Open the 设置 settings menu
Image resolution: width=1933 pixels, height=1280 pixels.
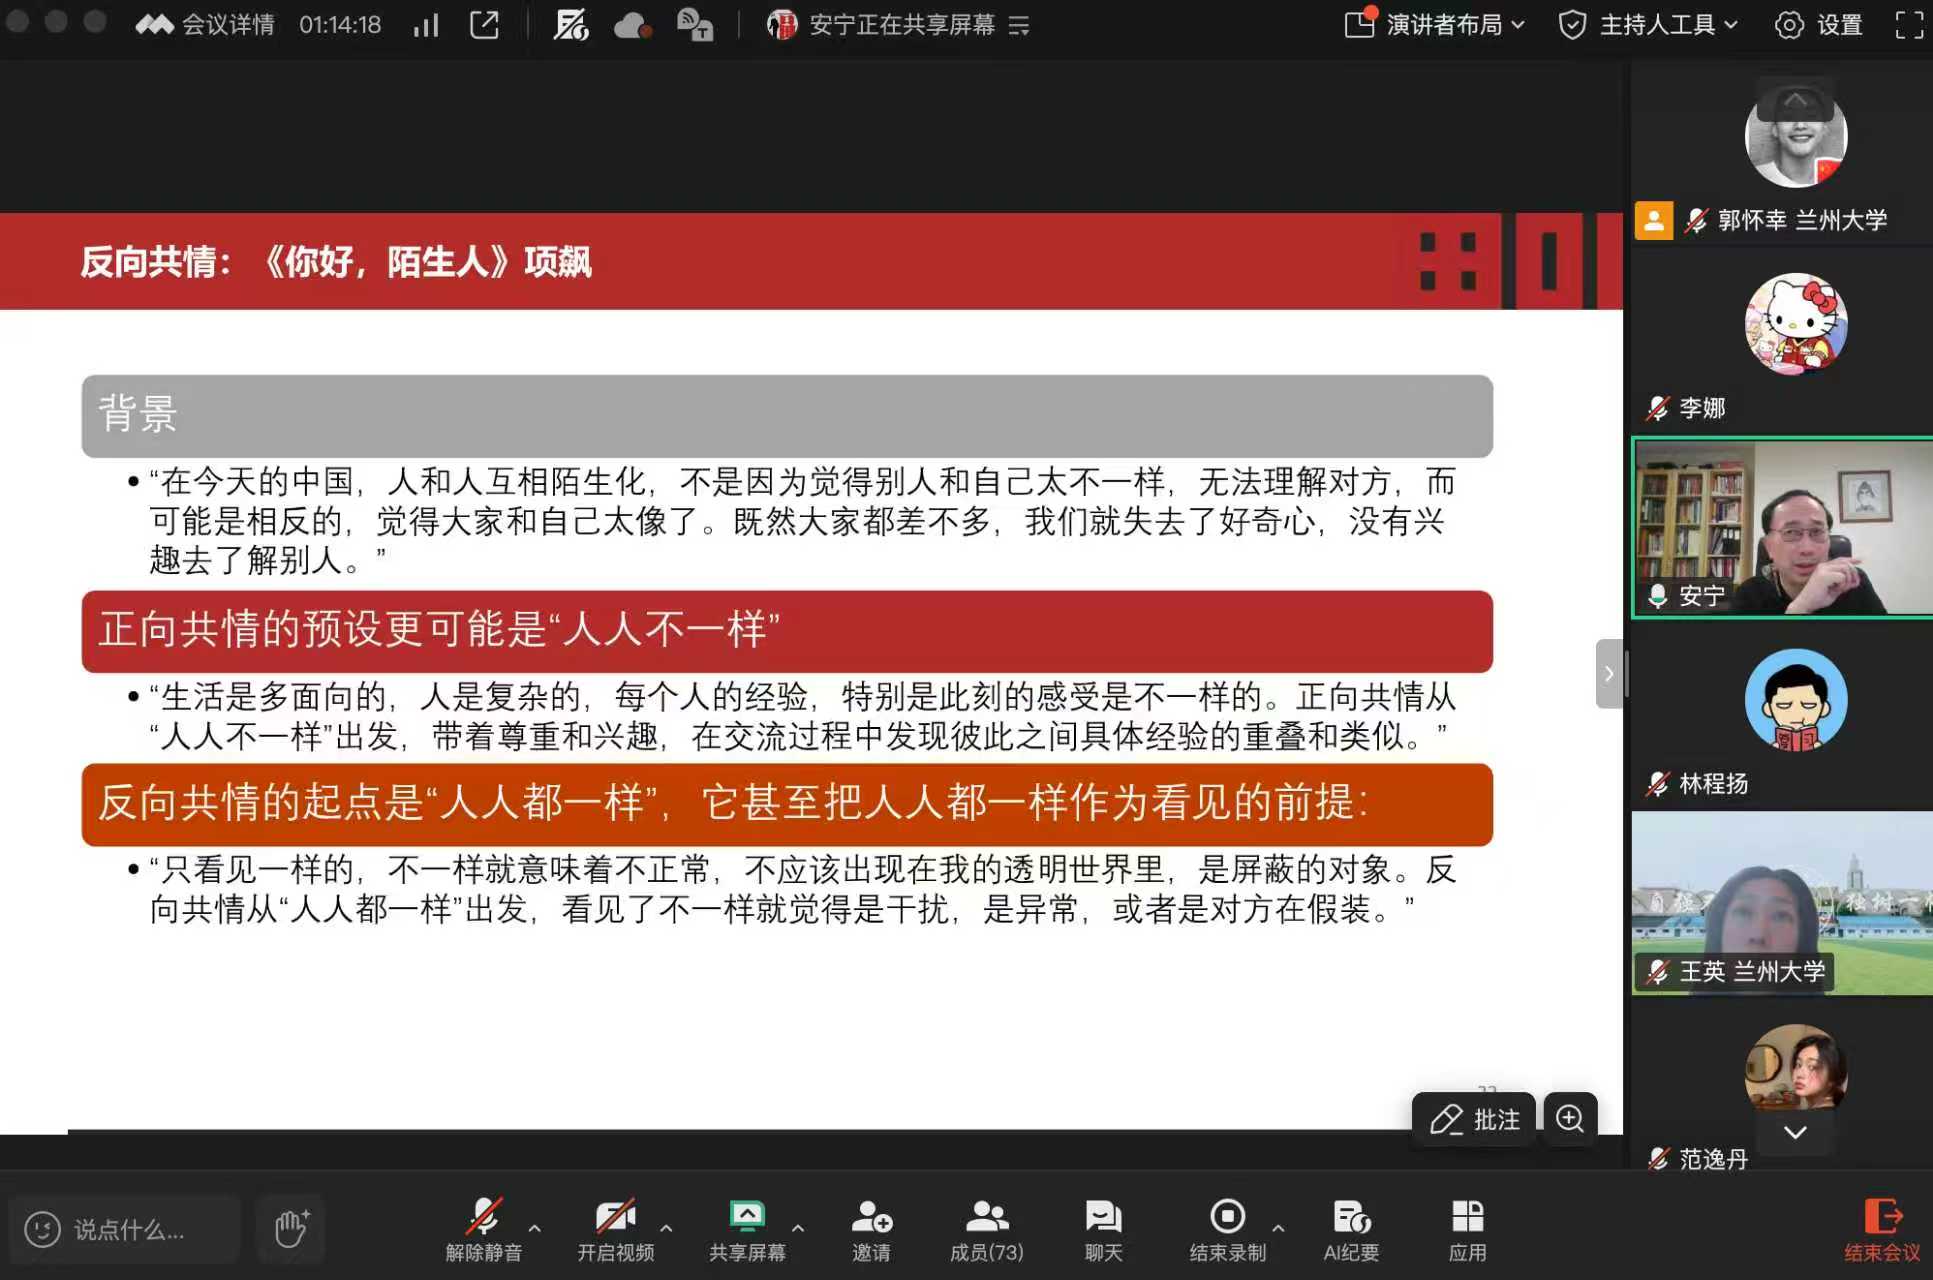[x=1819, y=25]
